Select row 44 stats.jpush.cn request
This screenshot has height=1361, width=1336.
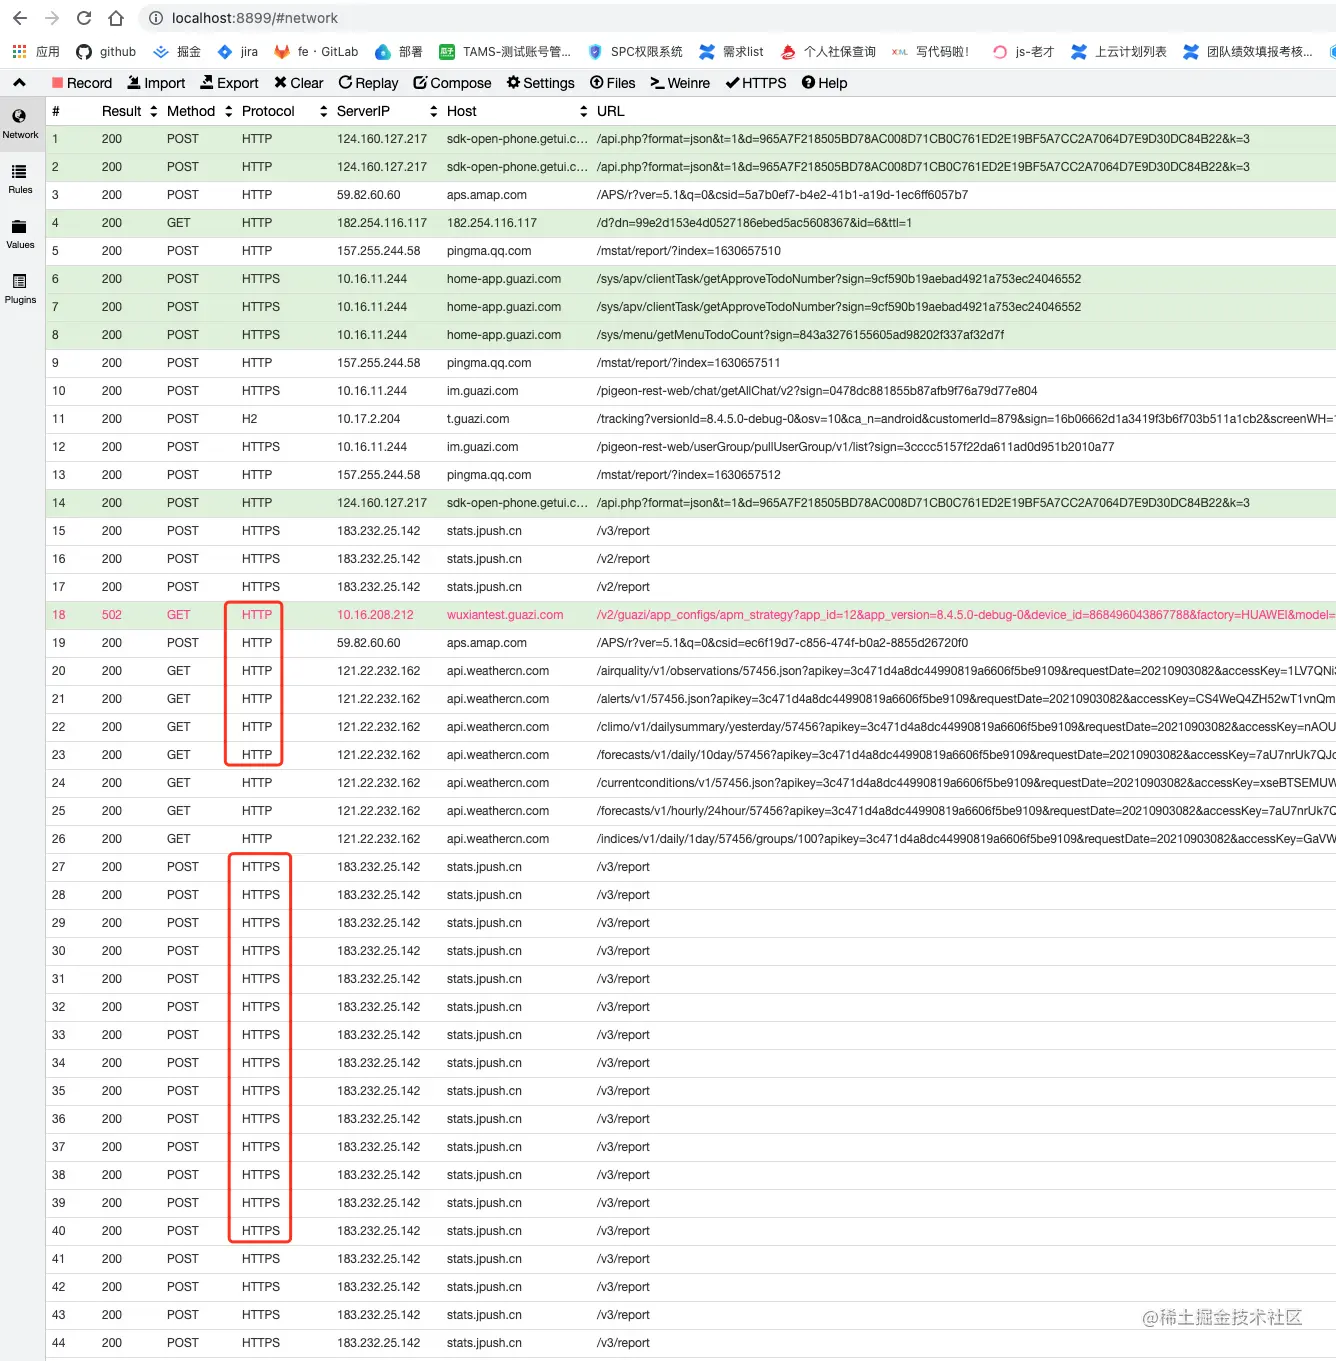[690, 1343]
